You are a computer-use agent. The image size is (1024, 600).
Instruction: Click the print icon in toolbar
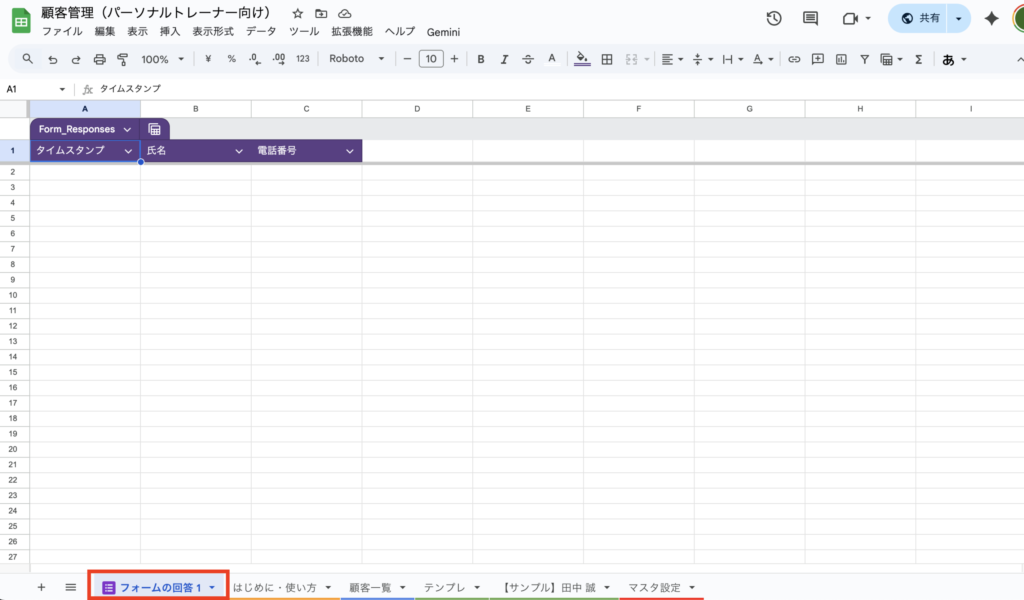(99, 59)
